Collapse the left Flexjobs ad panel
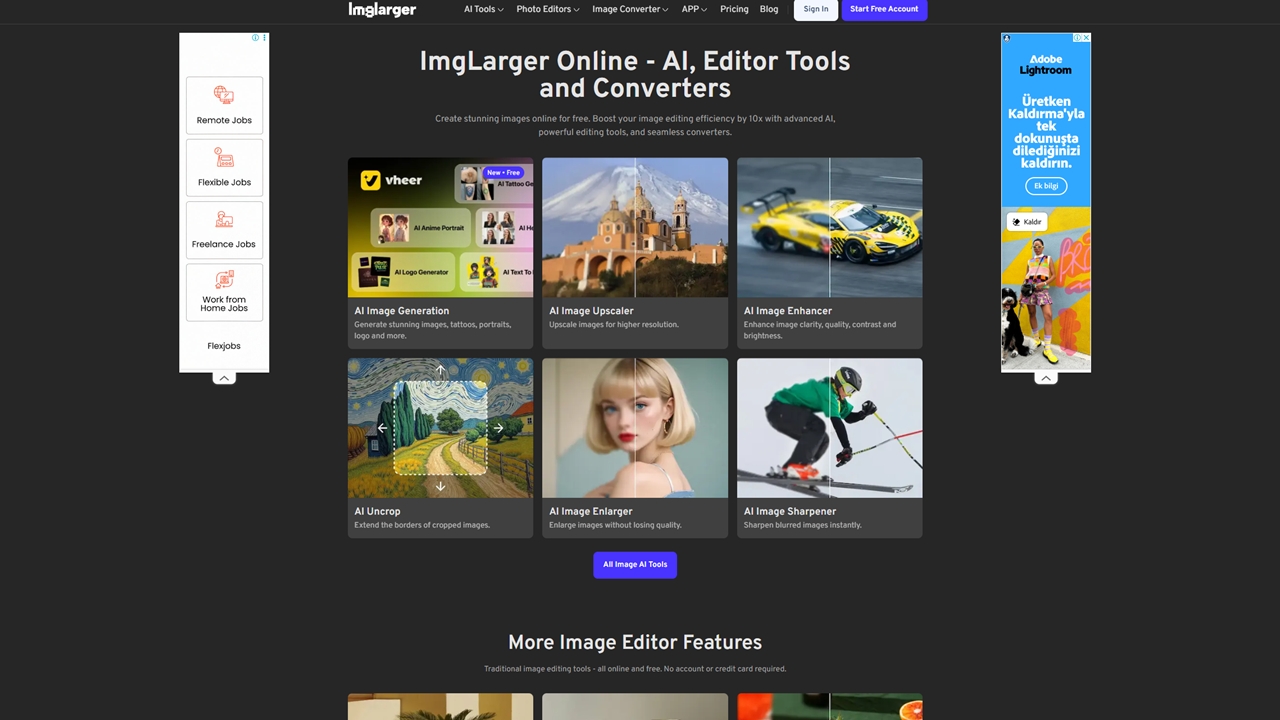The height and width of the screenshot is (720, 1280). (x=224, y=378)
